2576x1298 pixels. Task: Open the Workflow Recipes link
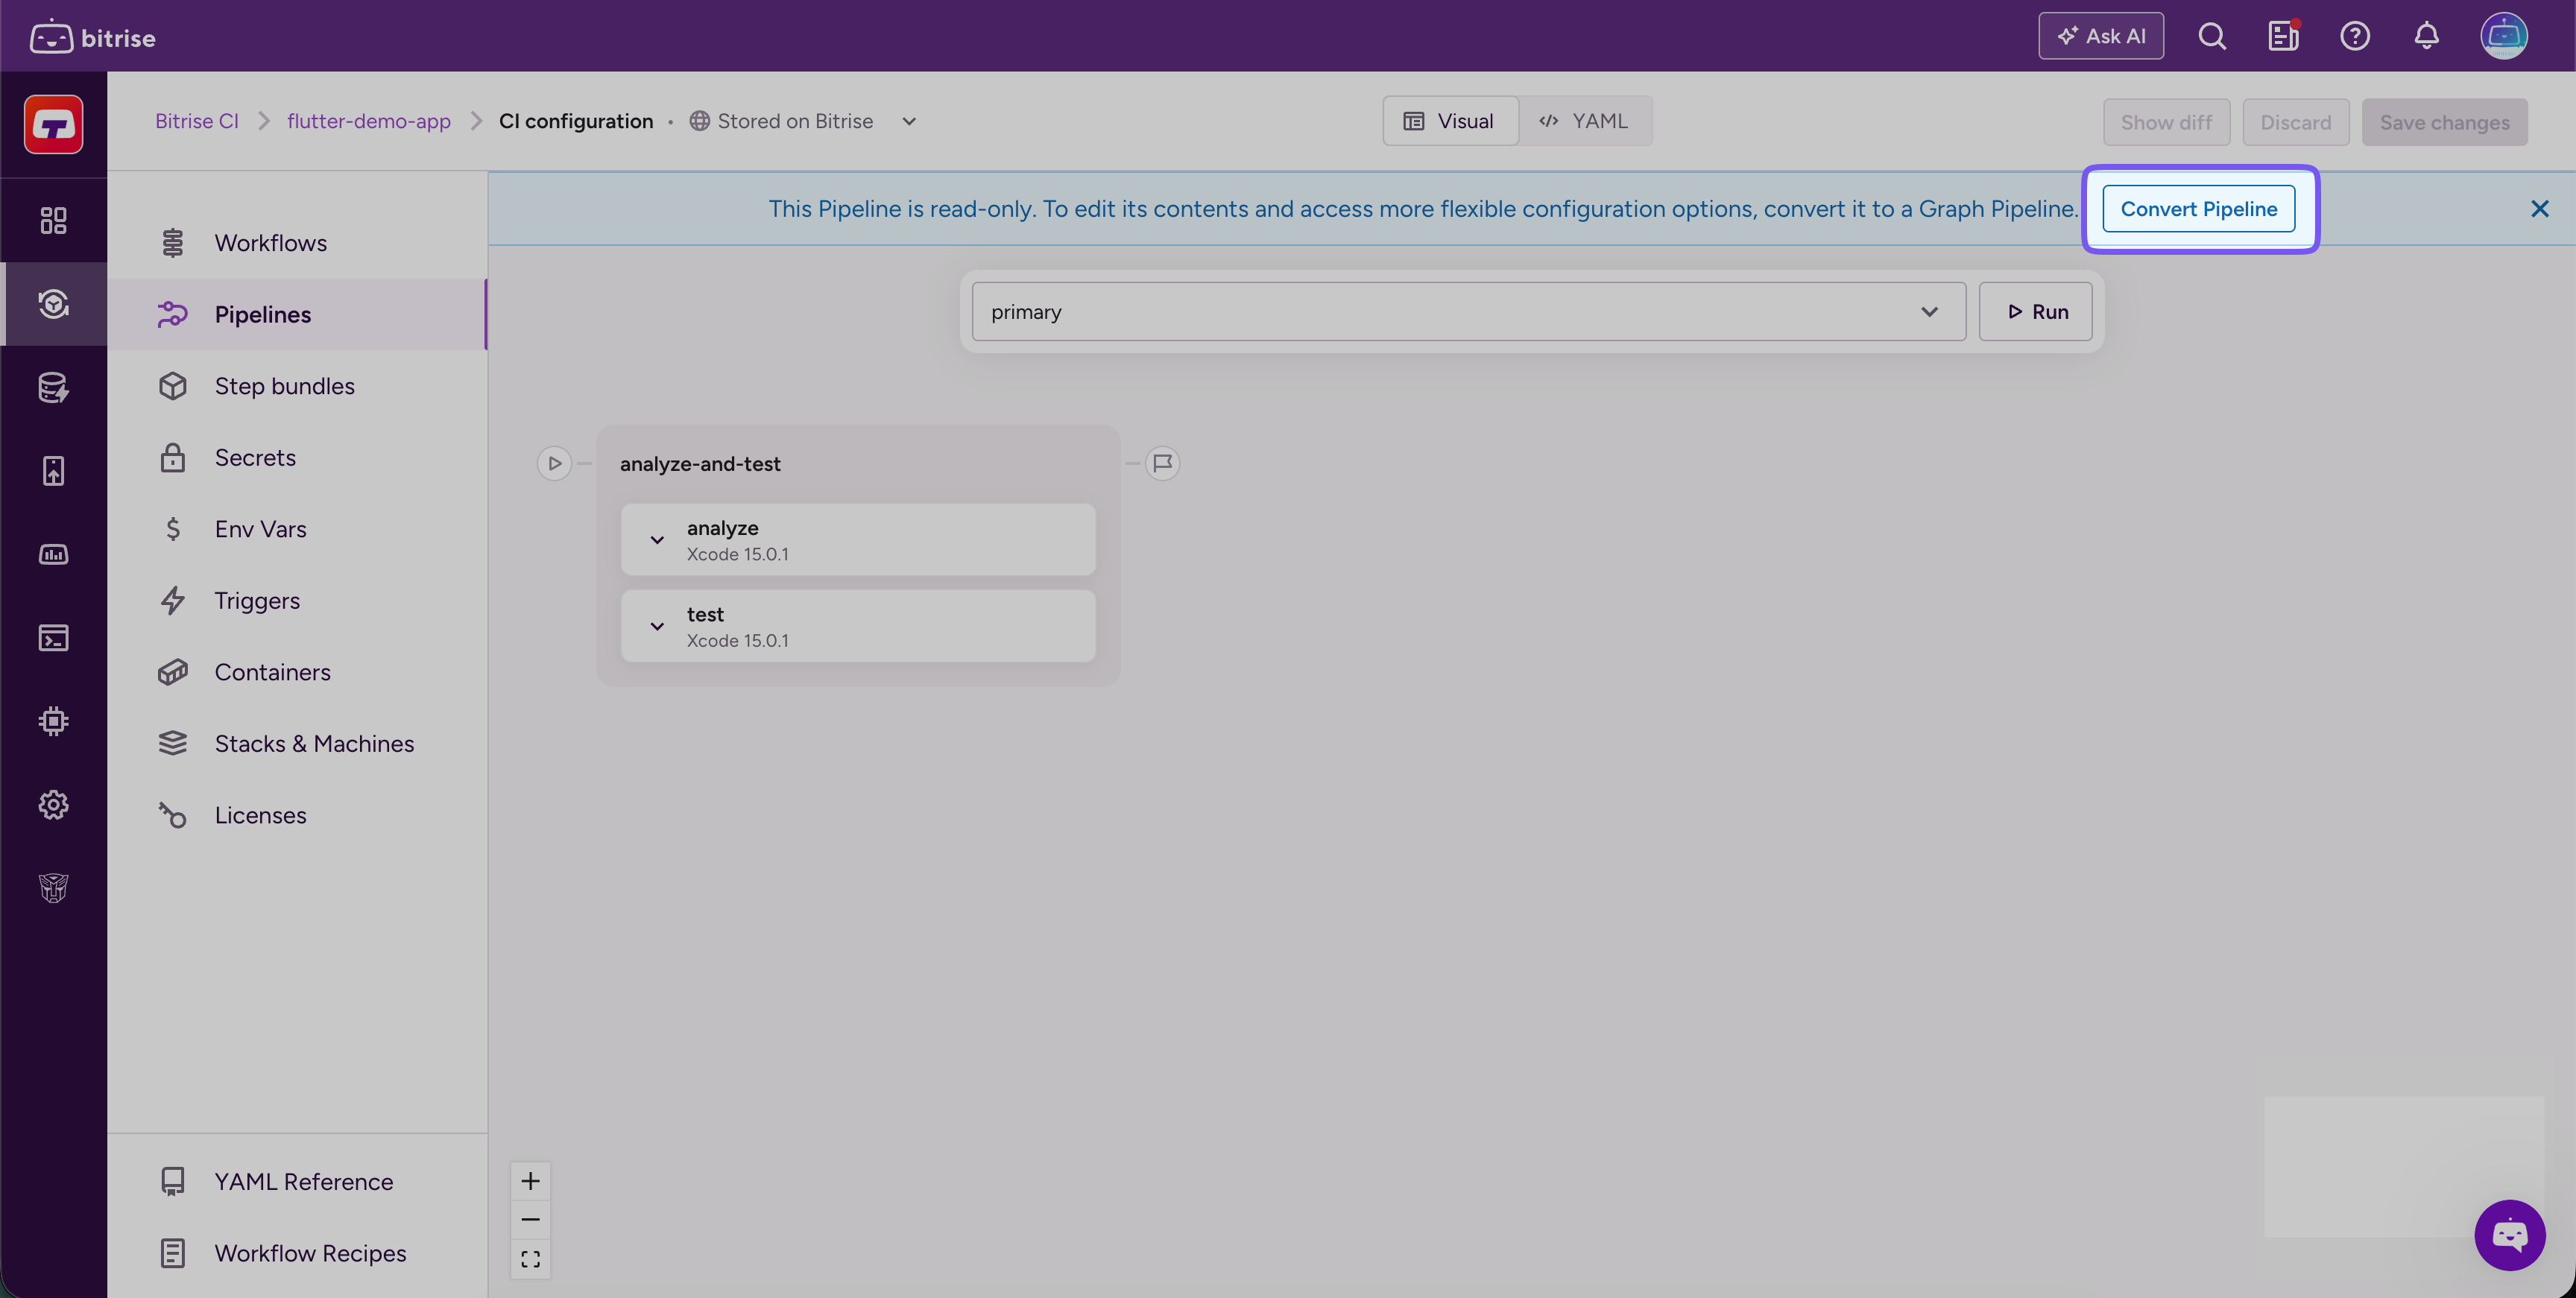pos(297,1254)
